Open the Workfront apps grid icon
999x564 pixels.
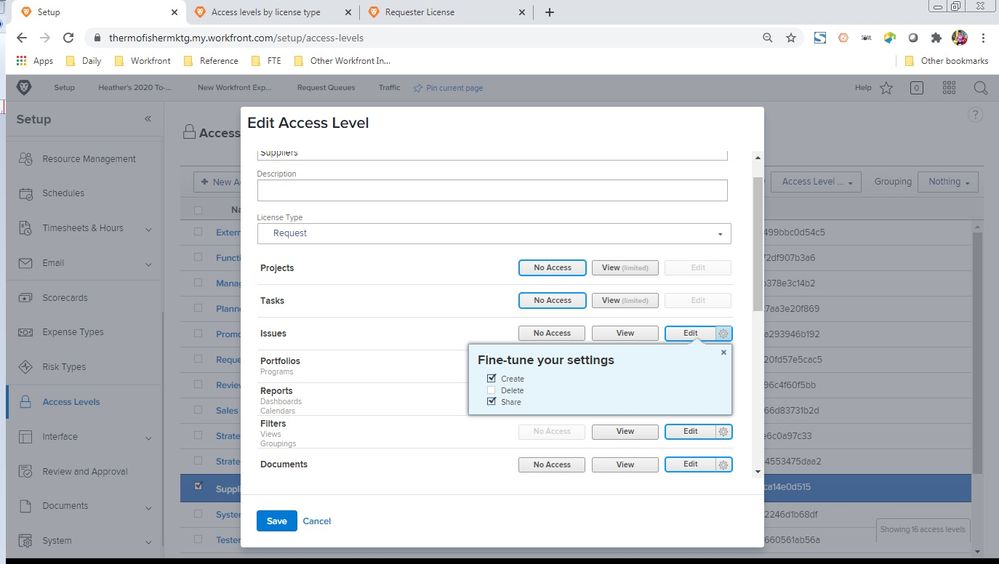pyautogui.click(x=948, y=88)
